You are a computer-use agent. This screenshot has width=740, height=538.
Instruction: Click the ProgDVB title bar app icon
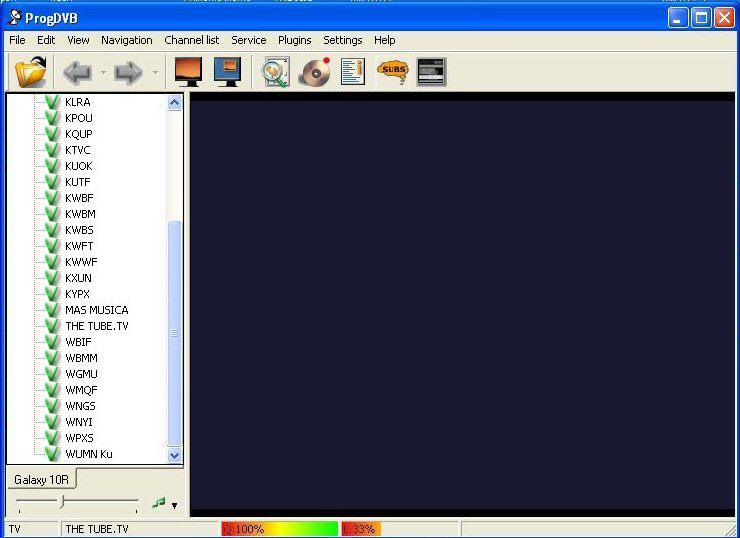pos(15,18)
